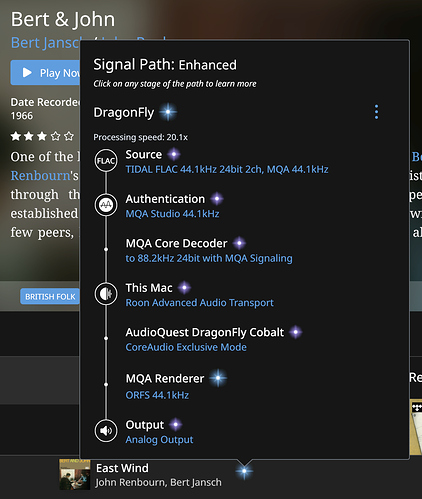Screen dimensions: 422x499
Task: Click the East Wind album art thumbnail
Action: tap(75, 474)
